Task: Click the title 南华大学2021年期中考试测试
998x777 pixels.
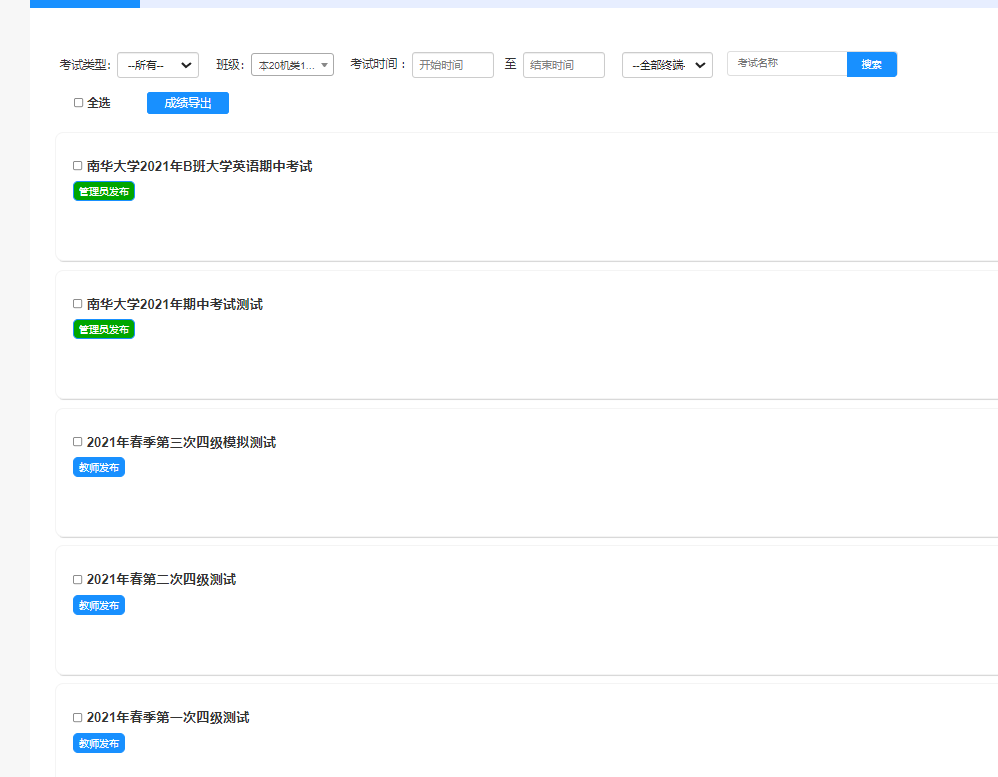Action: (174, 304)
